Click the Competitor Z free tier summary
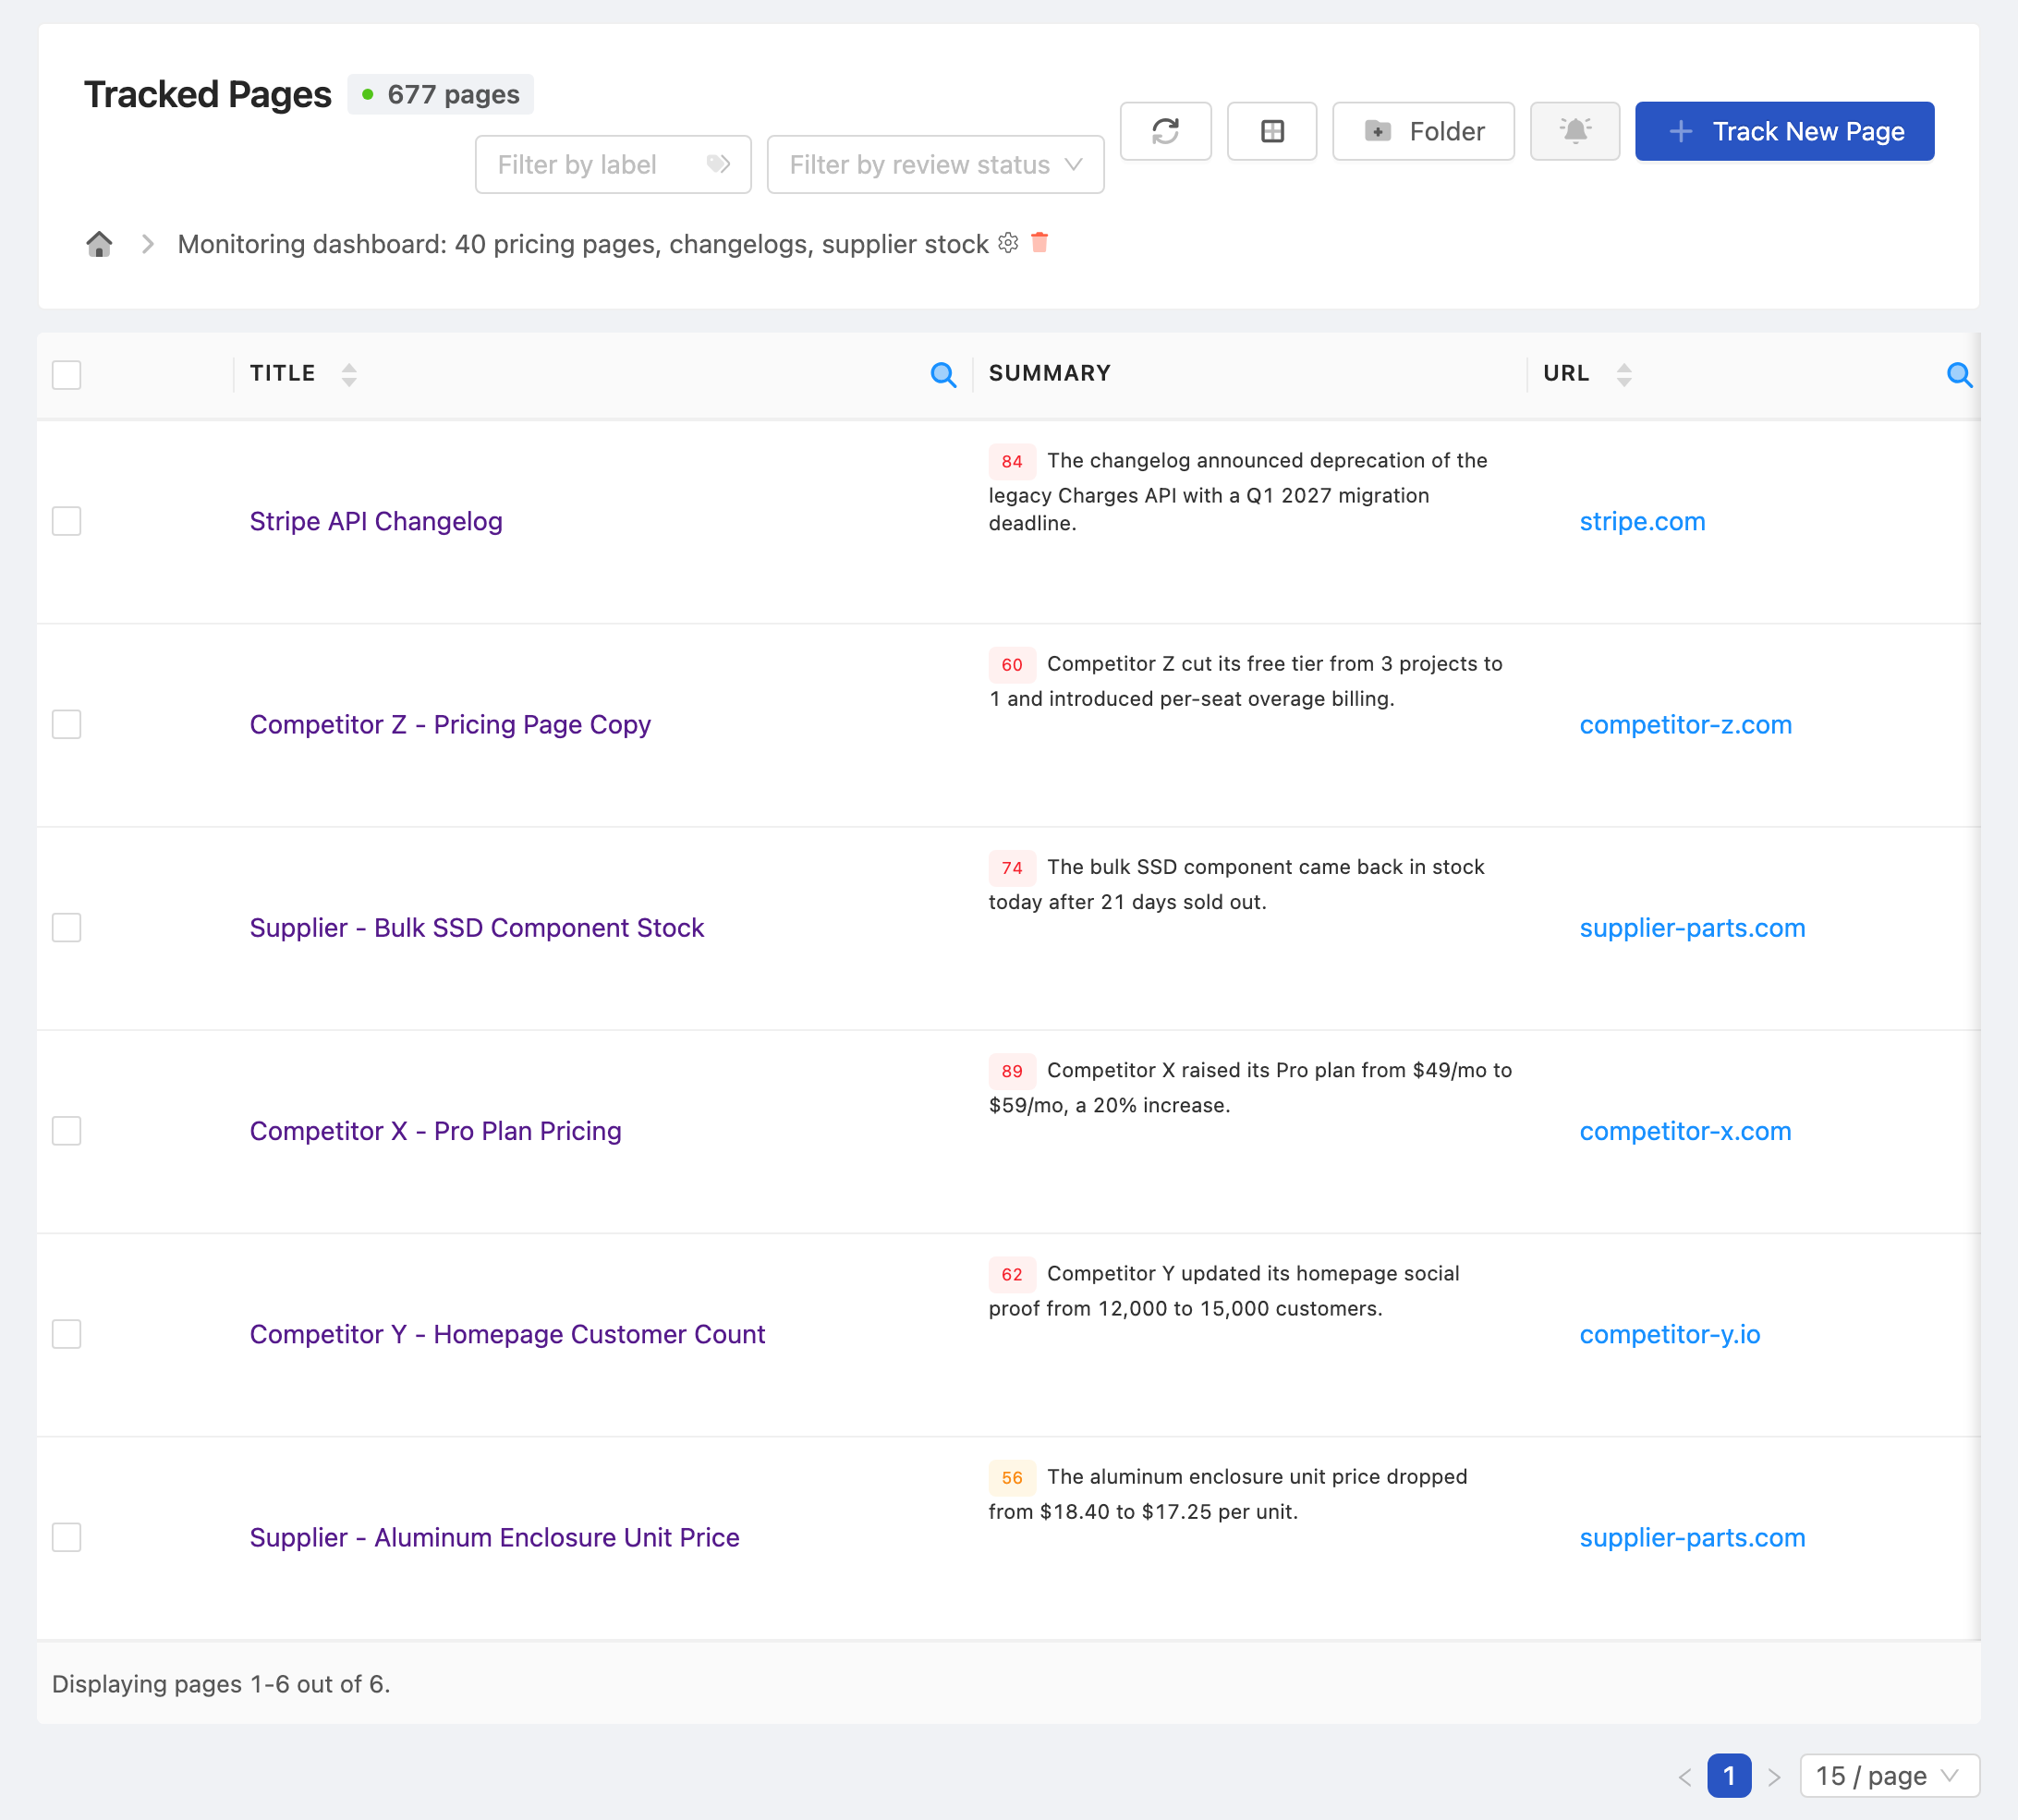This screenshot has width=2018, height=1820. tap(1246, 680)
